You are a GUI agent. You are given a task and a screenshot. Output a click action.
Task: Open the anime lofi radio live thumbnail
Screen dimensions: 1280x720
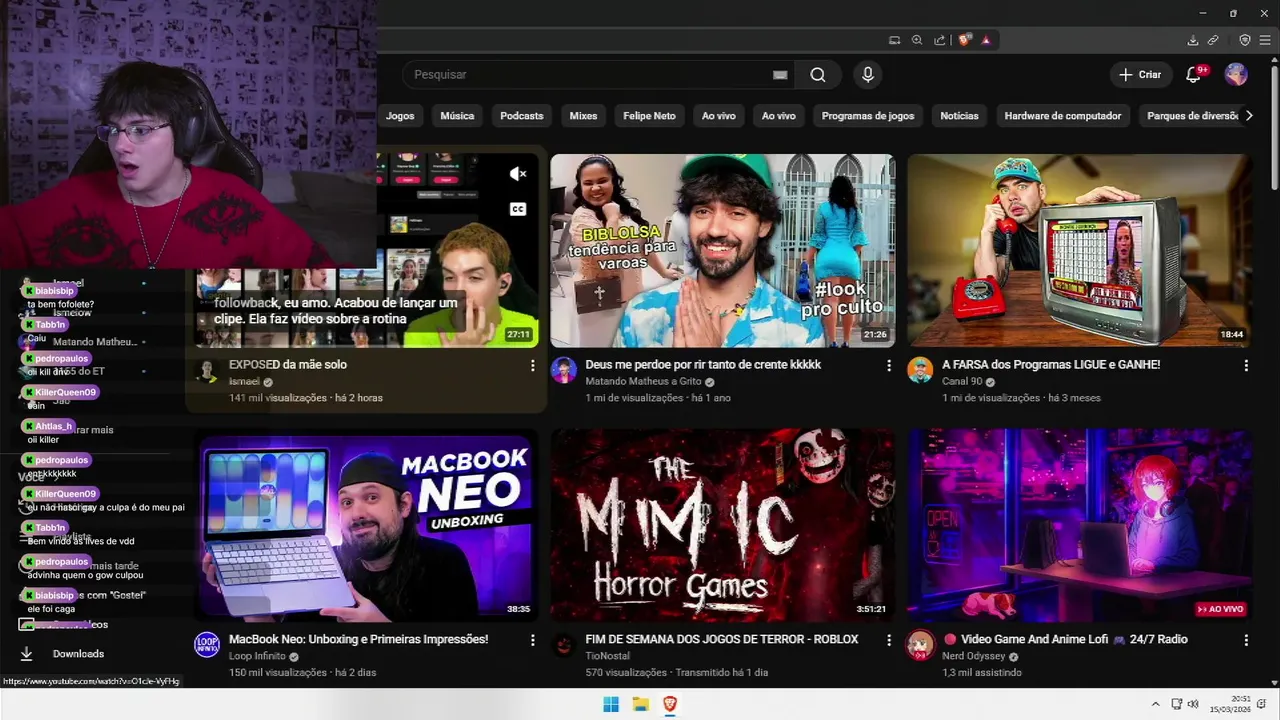[x=1079, y=525]
